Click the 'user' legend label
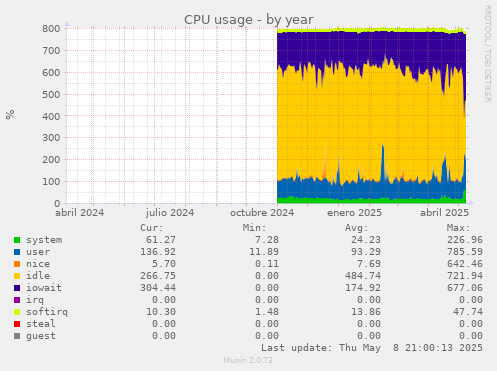Screen dimensions: 497x371 point(38,252)
